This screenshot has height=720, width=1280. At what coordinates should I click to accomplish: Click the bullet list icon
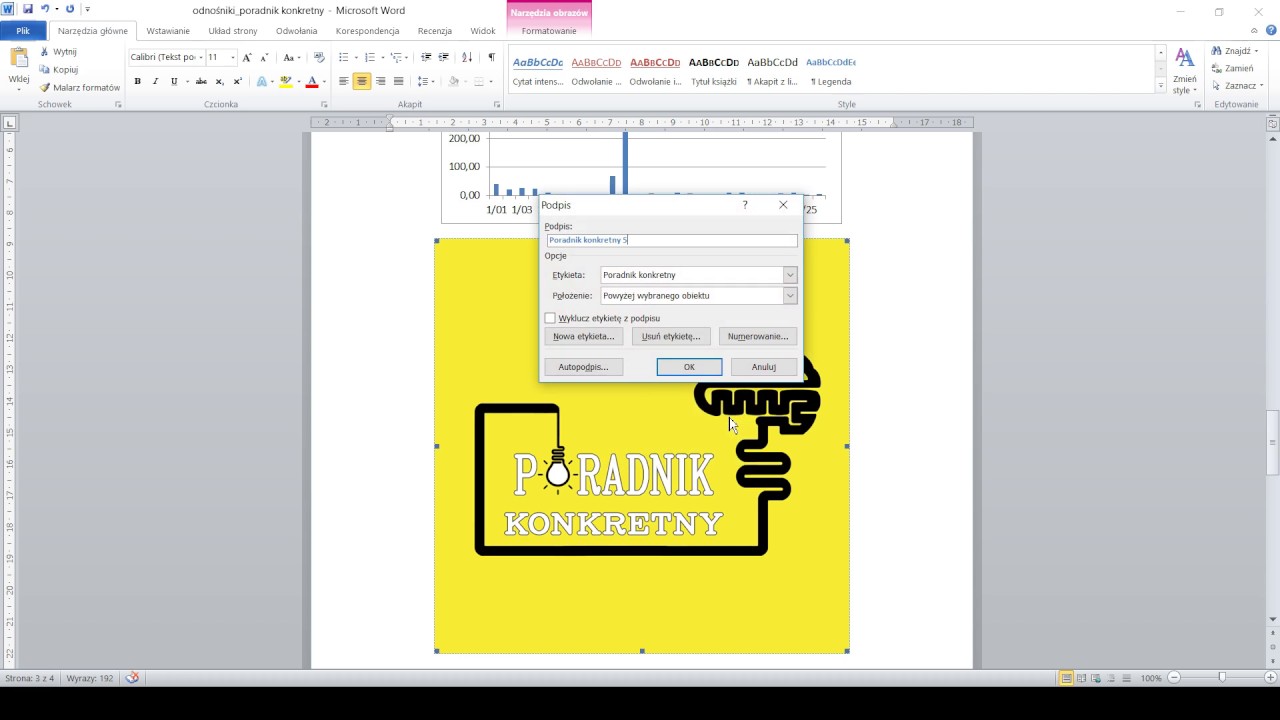pyautogui.click(x=344, y=57)
